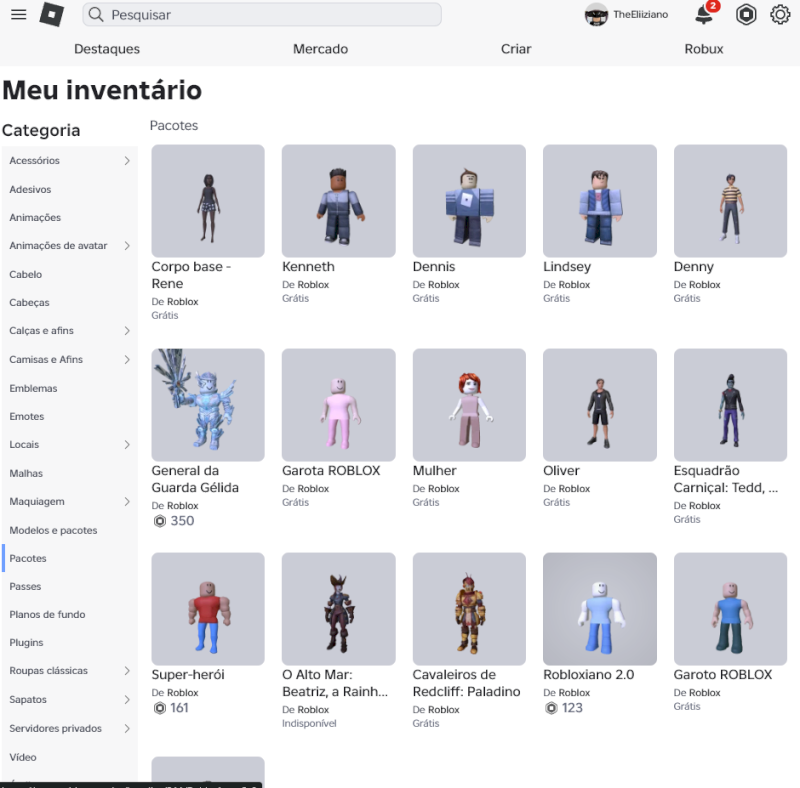Select Animações category
This screenshot has height=788, width=800.
(70, 217)
